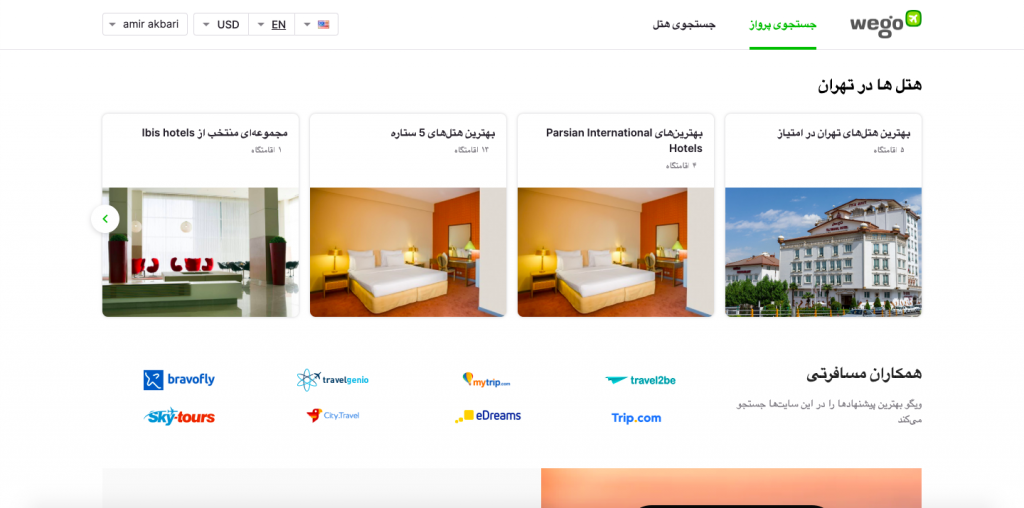Select the جستجوی پرواز tab
Image resolution: width=1024 pixels, height=508 pixels.
[x=783, y=25]
